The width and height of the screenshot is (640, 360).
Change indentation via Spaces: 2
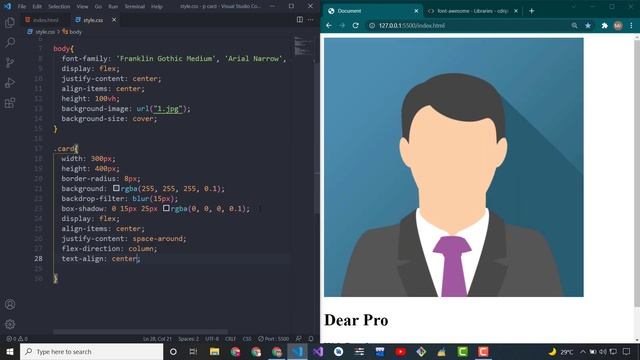coord(189,339)
